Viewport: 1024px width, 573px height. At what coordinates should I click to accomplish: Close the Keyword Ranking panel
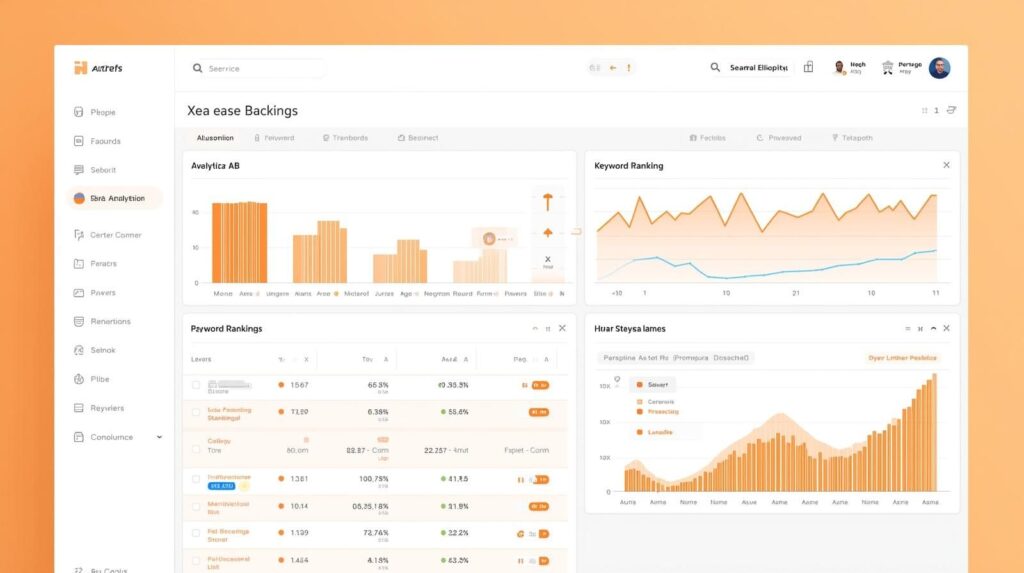[x=946, y=165]
